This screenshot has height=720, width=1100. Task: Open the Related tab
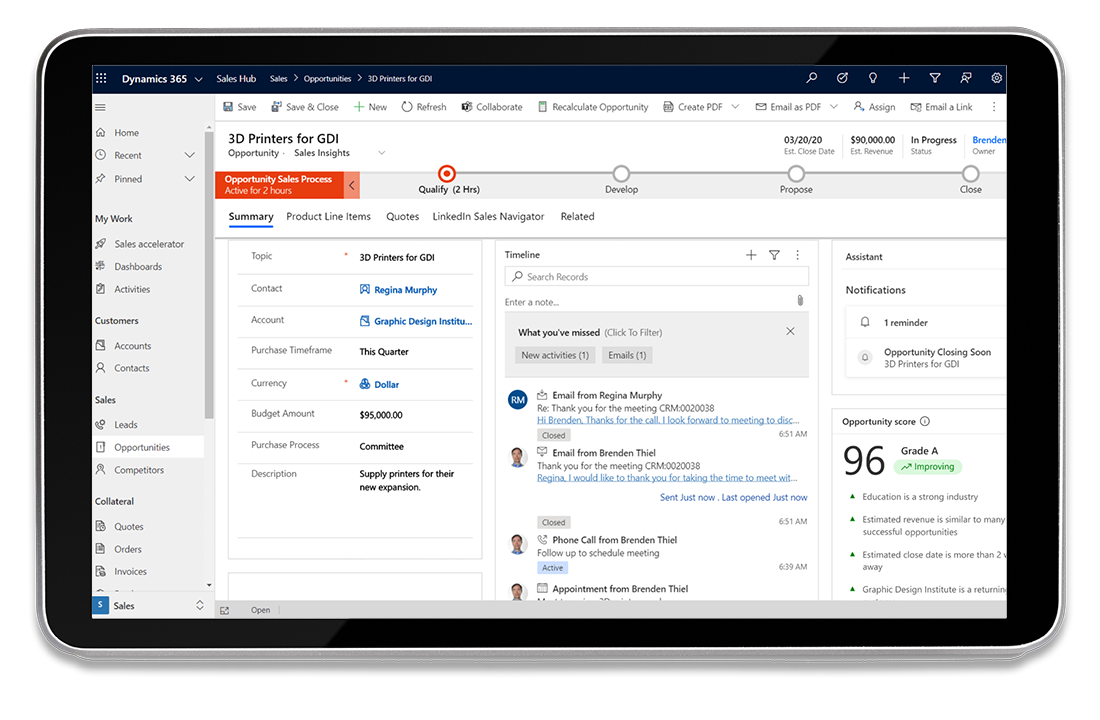click(x=577, y=217)
